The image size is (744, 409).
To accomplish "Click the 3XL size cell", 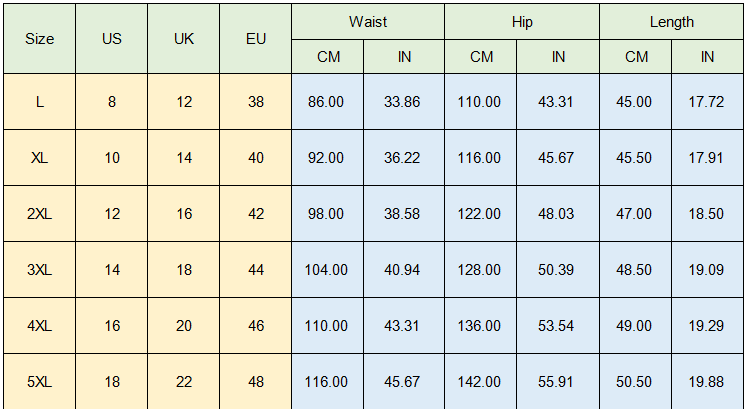I will (39, 270).
